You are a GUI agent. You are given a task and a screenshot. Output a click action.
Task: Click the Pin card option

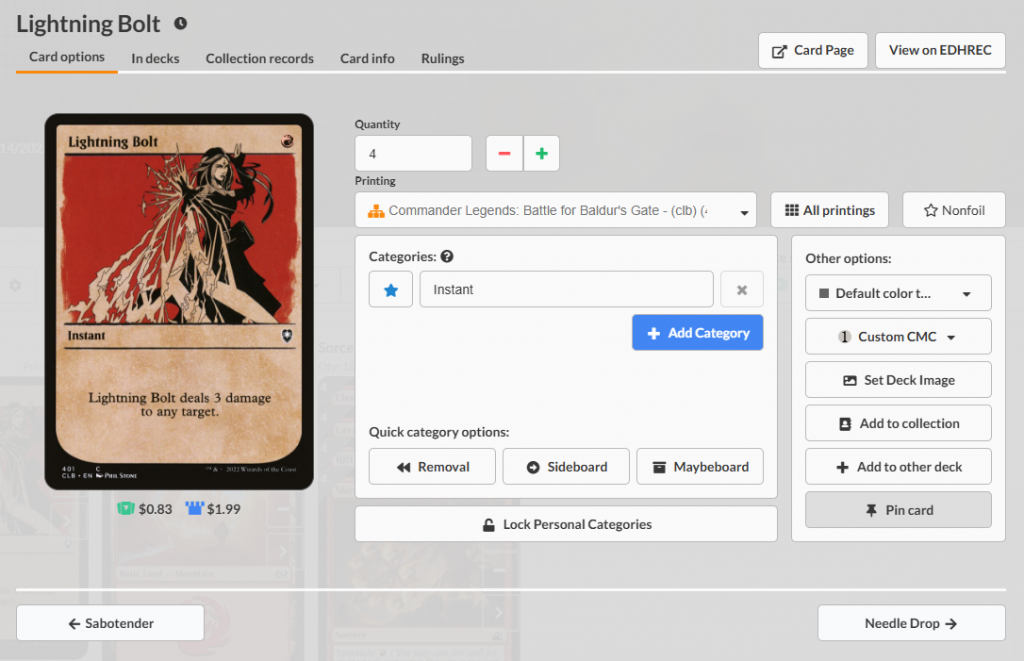tap(897, 509)
